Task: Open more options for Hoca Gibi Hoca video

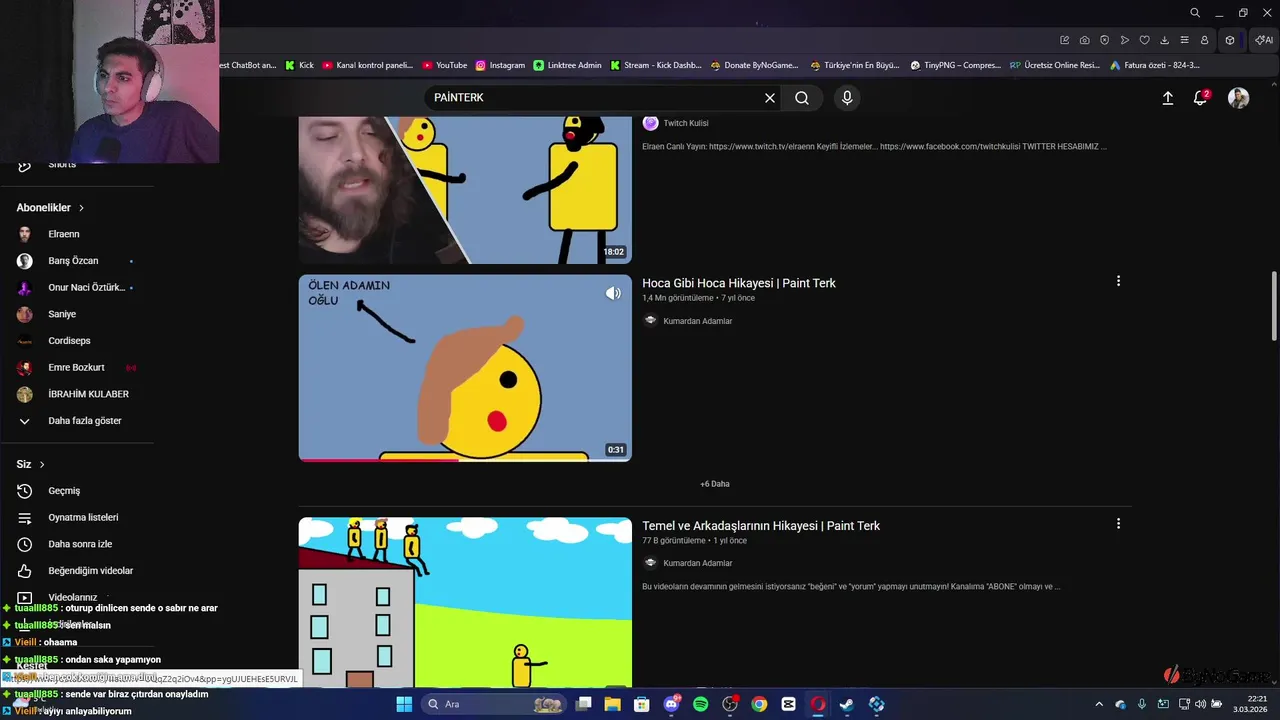Action: point(1118,281)
